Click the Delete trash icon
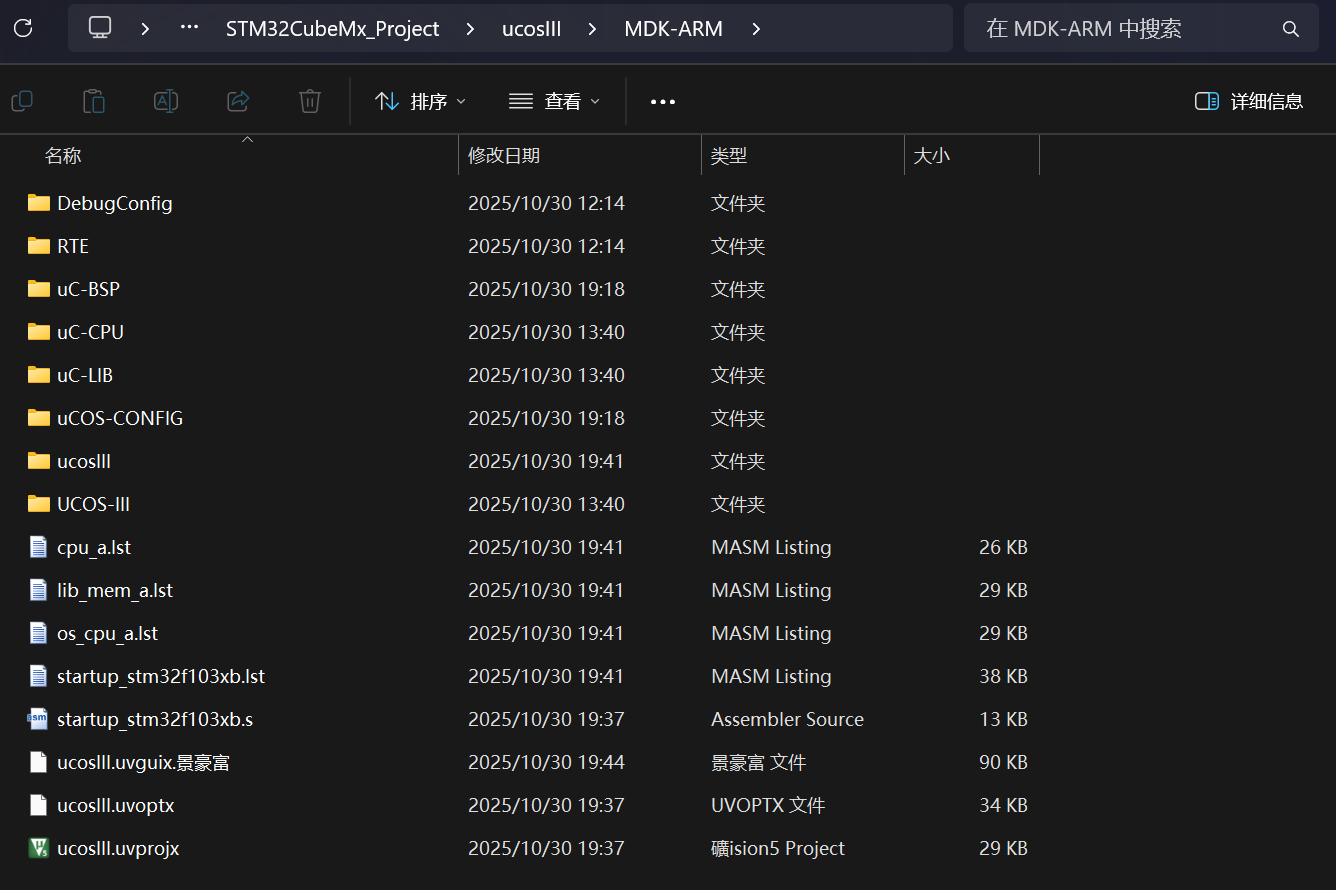Screen dimensions: 1336x890 point(310,101)
